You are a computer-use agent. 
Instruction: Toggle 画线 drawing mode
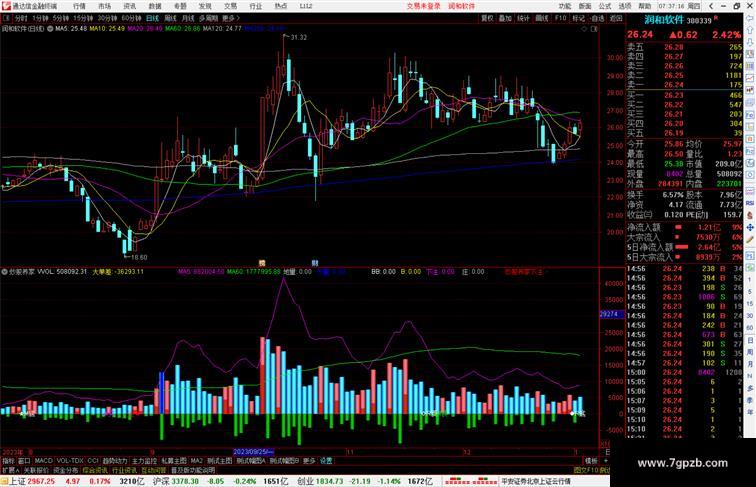pyautogui.click(x=542, y=18)
